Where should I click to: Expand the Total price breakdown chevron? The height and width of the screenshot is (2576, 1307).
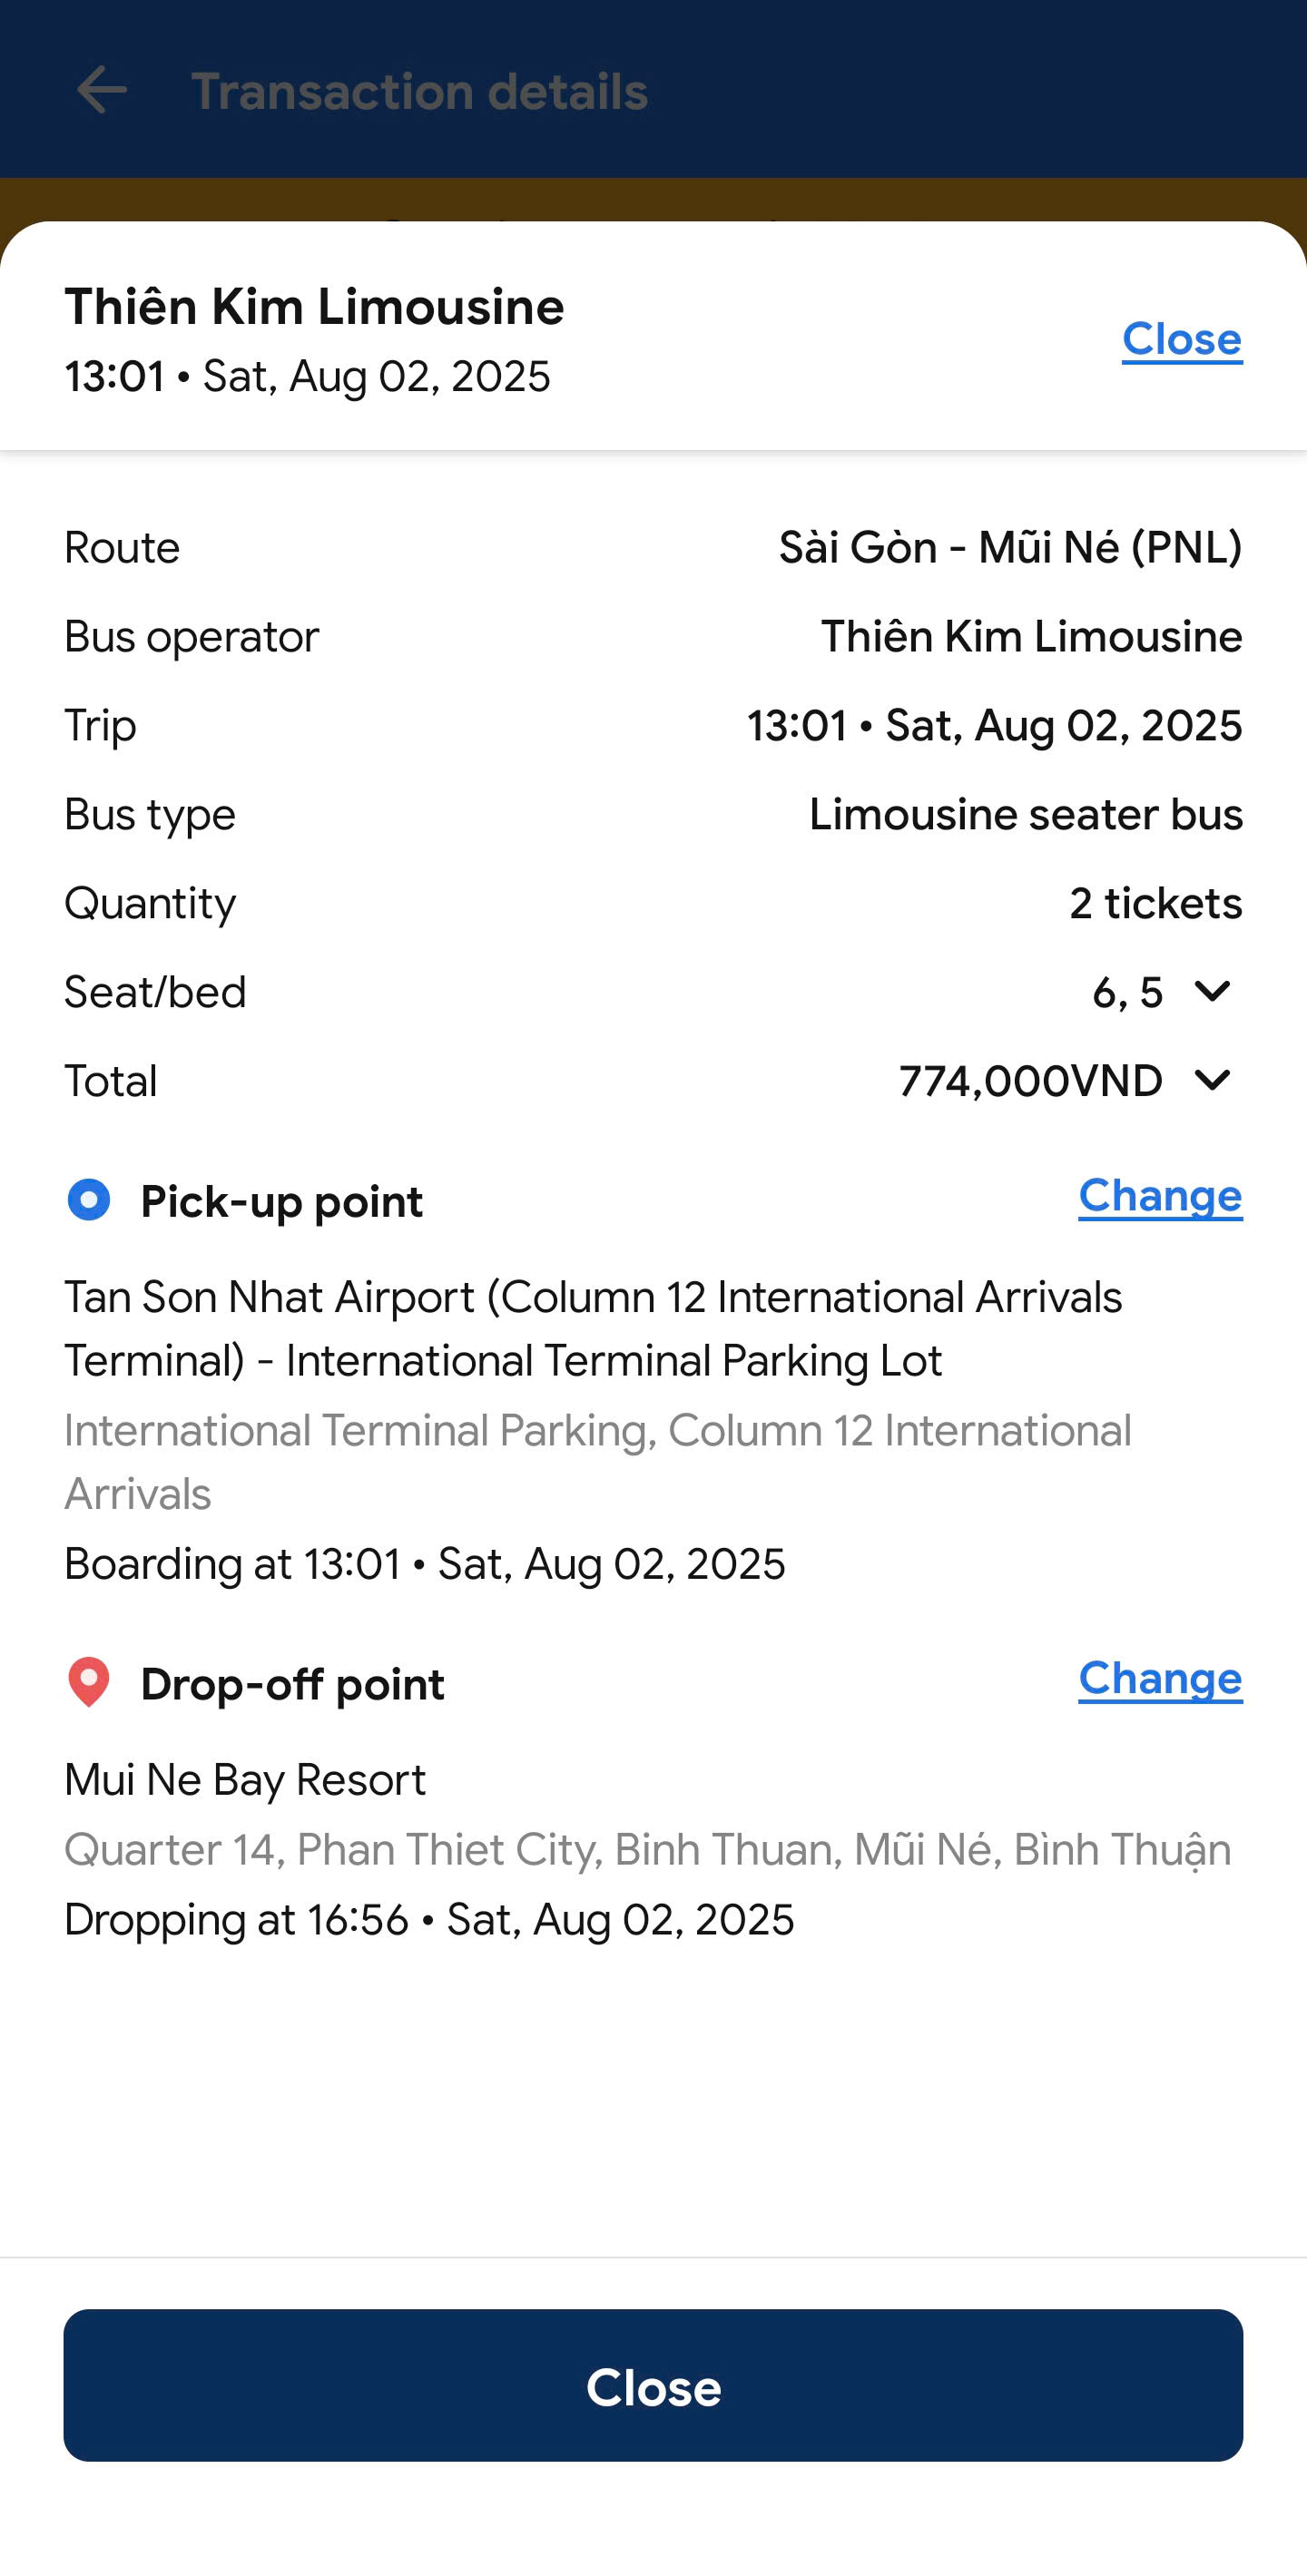(x=1212, y=1081)
